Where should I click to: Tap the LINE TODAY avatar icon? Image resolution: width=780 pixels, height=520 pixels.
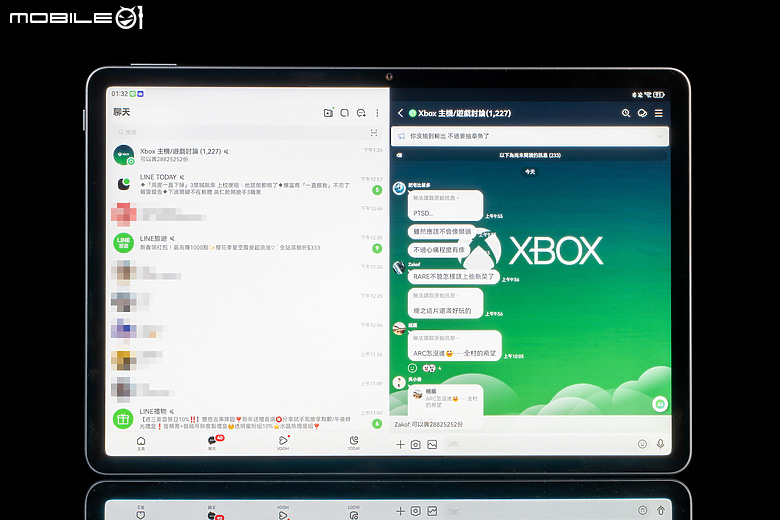(x=123, y=184)
